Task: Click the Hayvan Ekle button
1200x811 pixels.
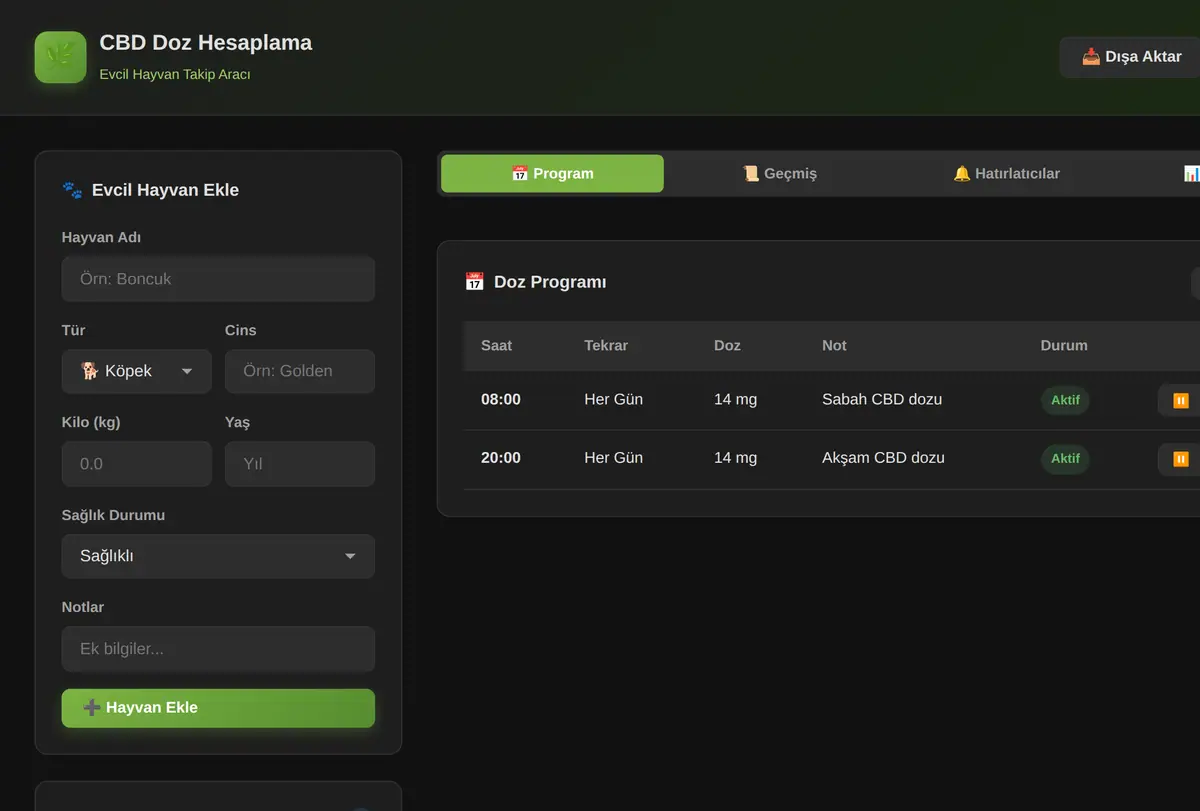Action: click(218, 708)
